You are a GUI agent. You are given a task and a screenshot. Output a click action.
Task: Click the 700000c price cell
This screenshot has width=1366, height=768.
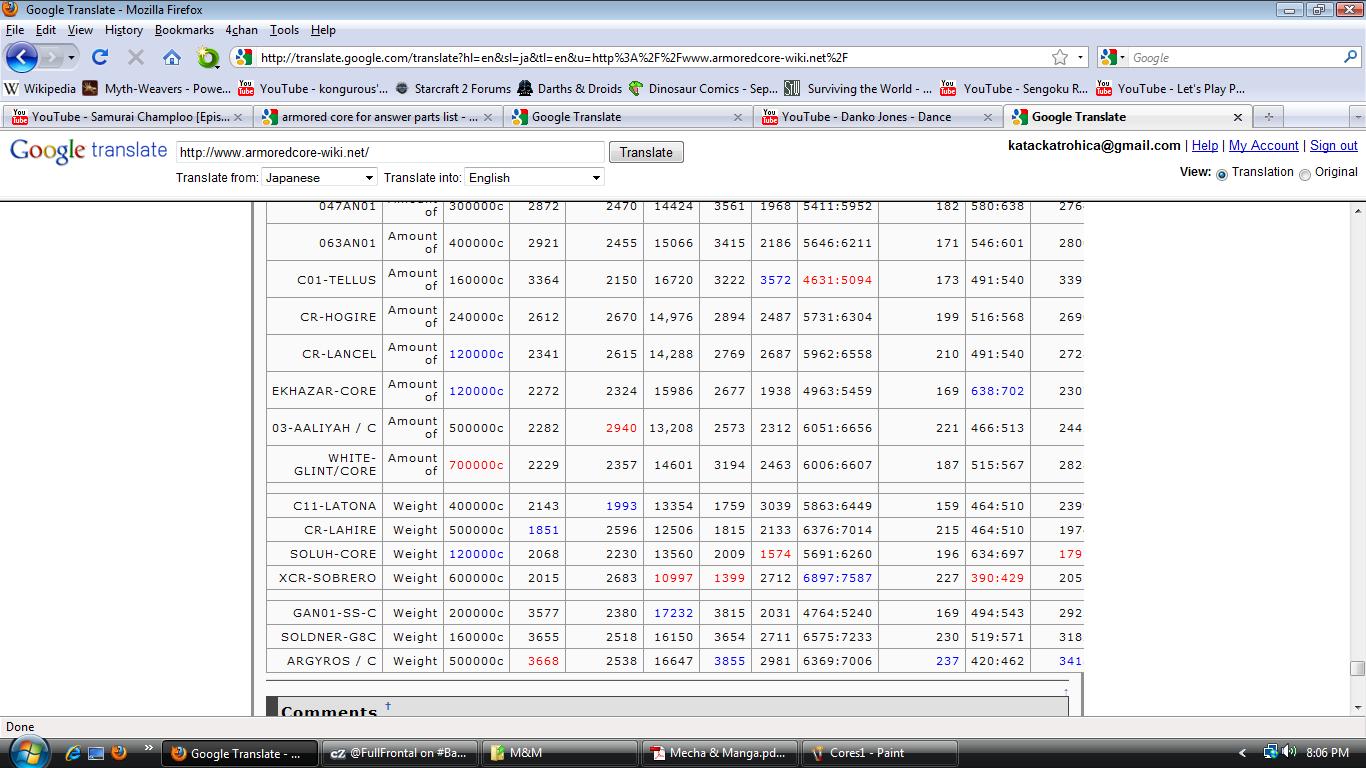click(476, 464)
